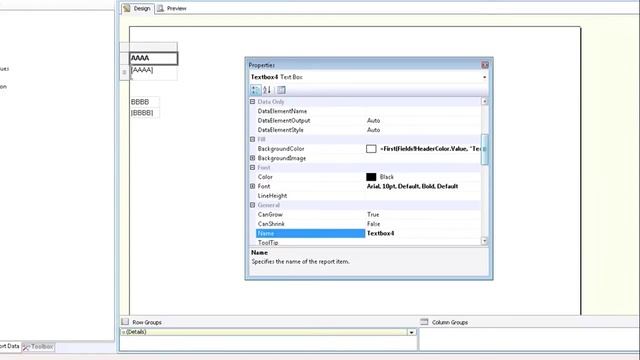Select the highlighted Name property
The width and height of the screenshot is (640, 360).
point(310,233)
